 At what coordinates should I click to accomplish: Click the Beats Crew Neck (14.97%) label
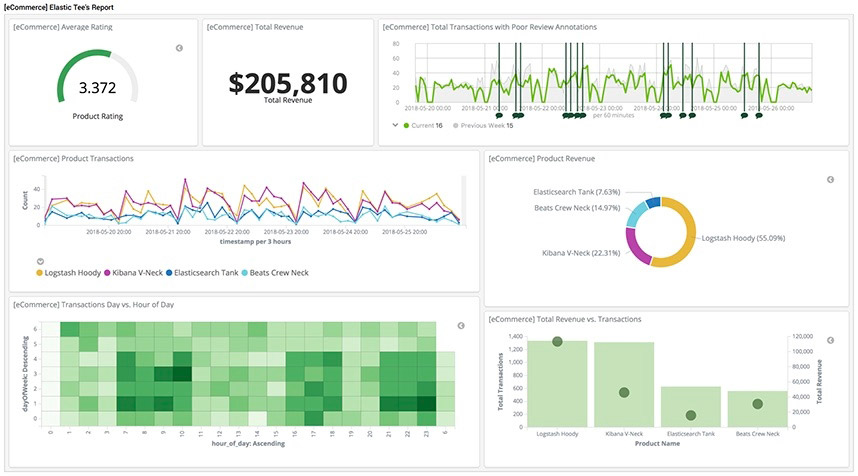pos(577,208)
